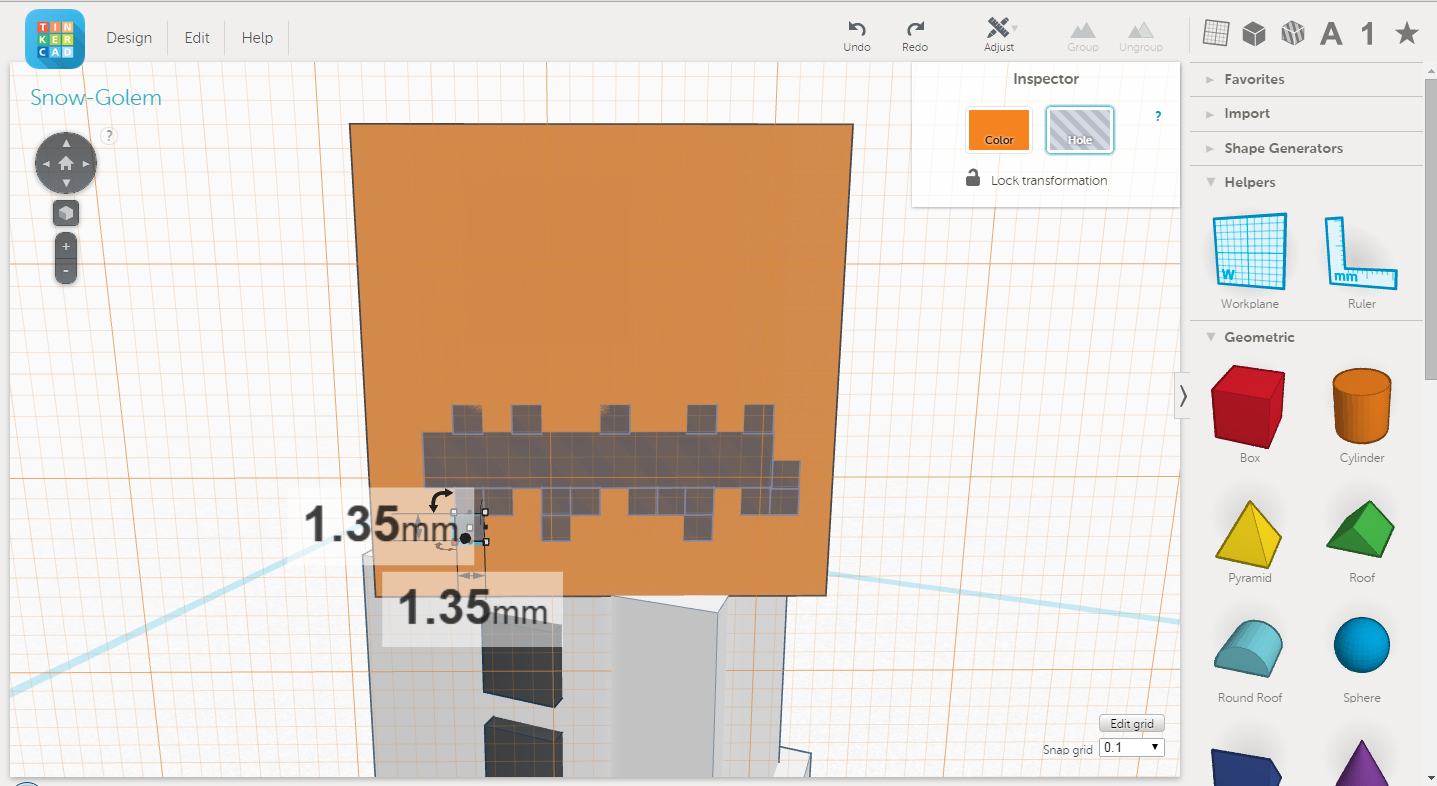Select the Workplane helper
Viewport: 1437px width, 786px height.
pos(1249,260)
